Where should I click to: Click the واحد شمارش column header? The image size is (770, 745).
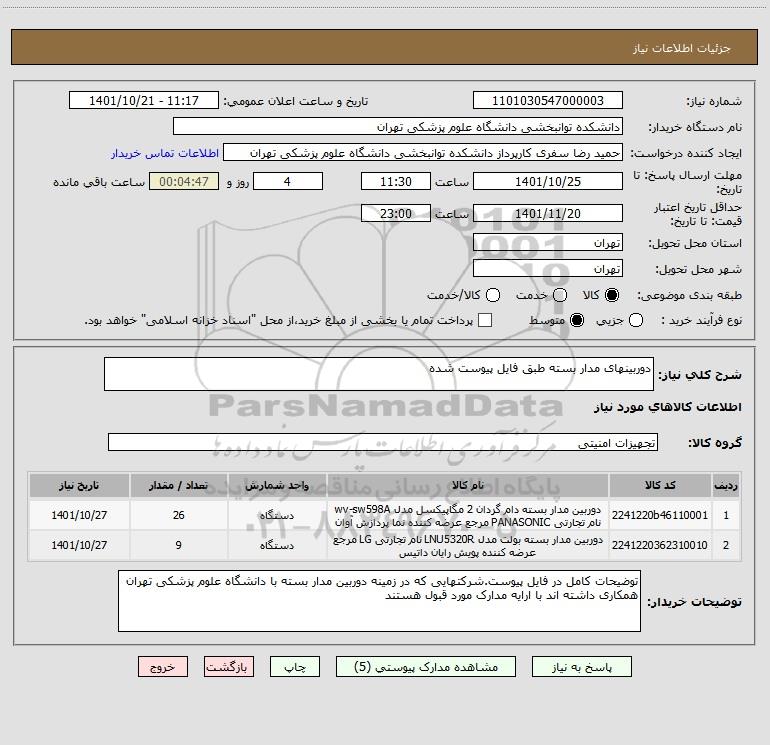[x=277, y=485]
